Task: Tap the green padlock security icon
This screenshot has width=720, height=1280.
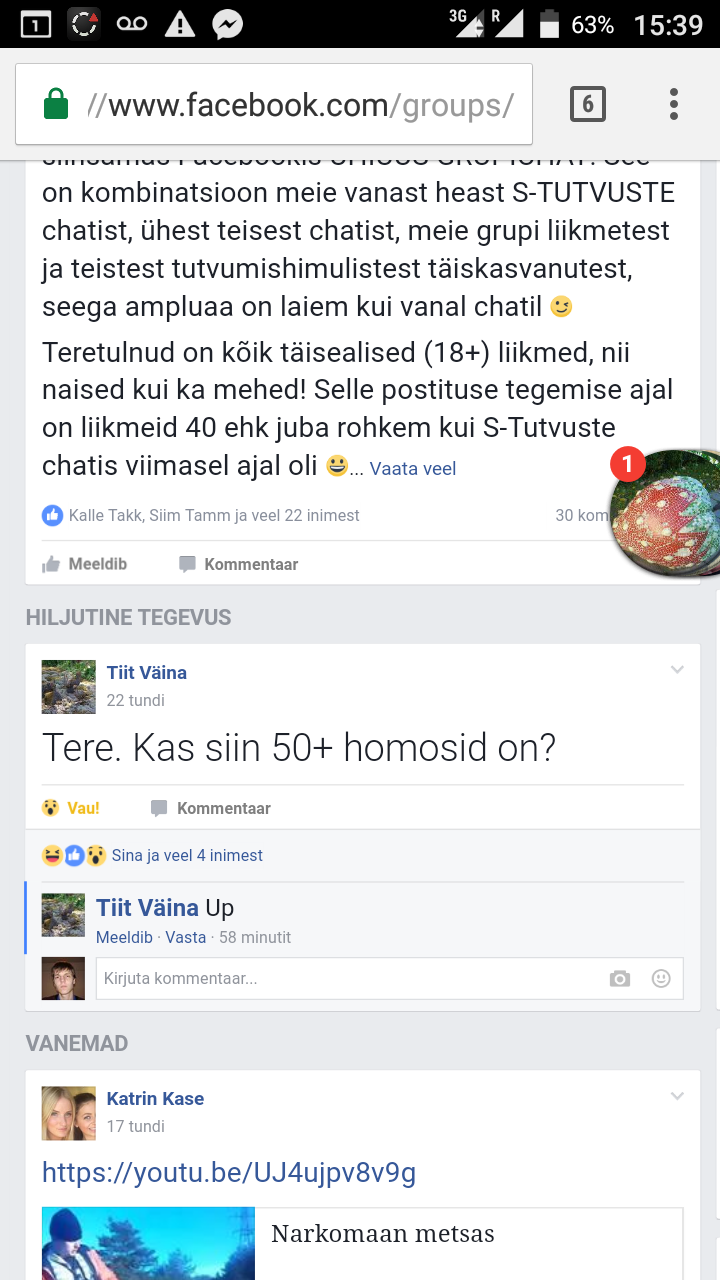Action: point(56,104)
